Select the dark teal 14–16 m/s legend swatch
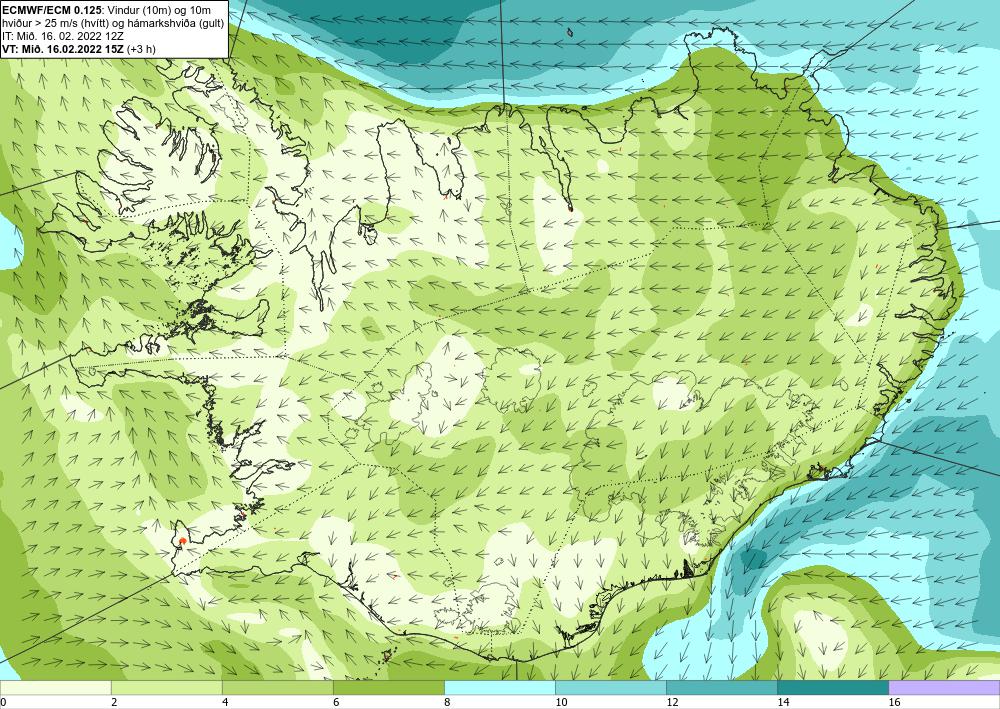1000x709 pixels. 832,687
